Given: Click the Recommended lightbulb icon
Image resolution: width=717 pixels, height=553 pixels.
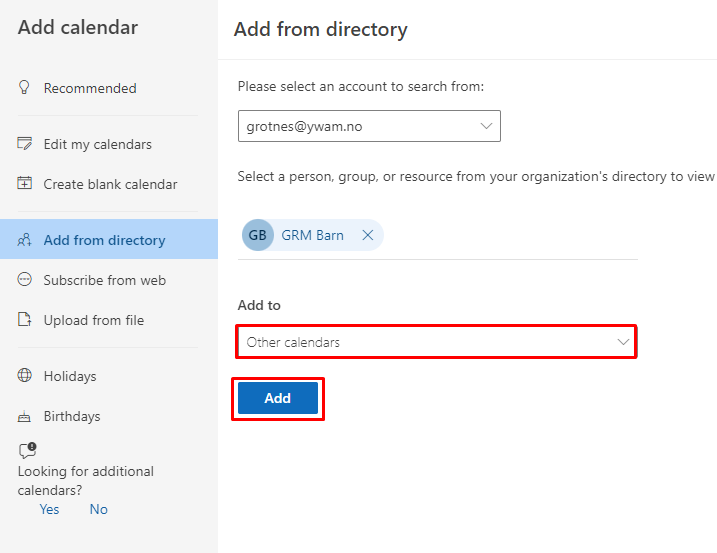Looking at the screenshot, I should (x=25, y=88).
